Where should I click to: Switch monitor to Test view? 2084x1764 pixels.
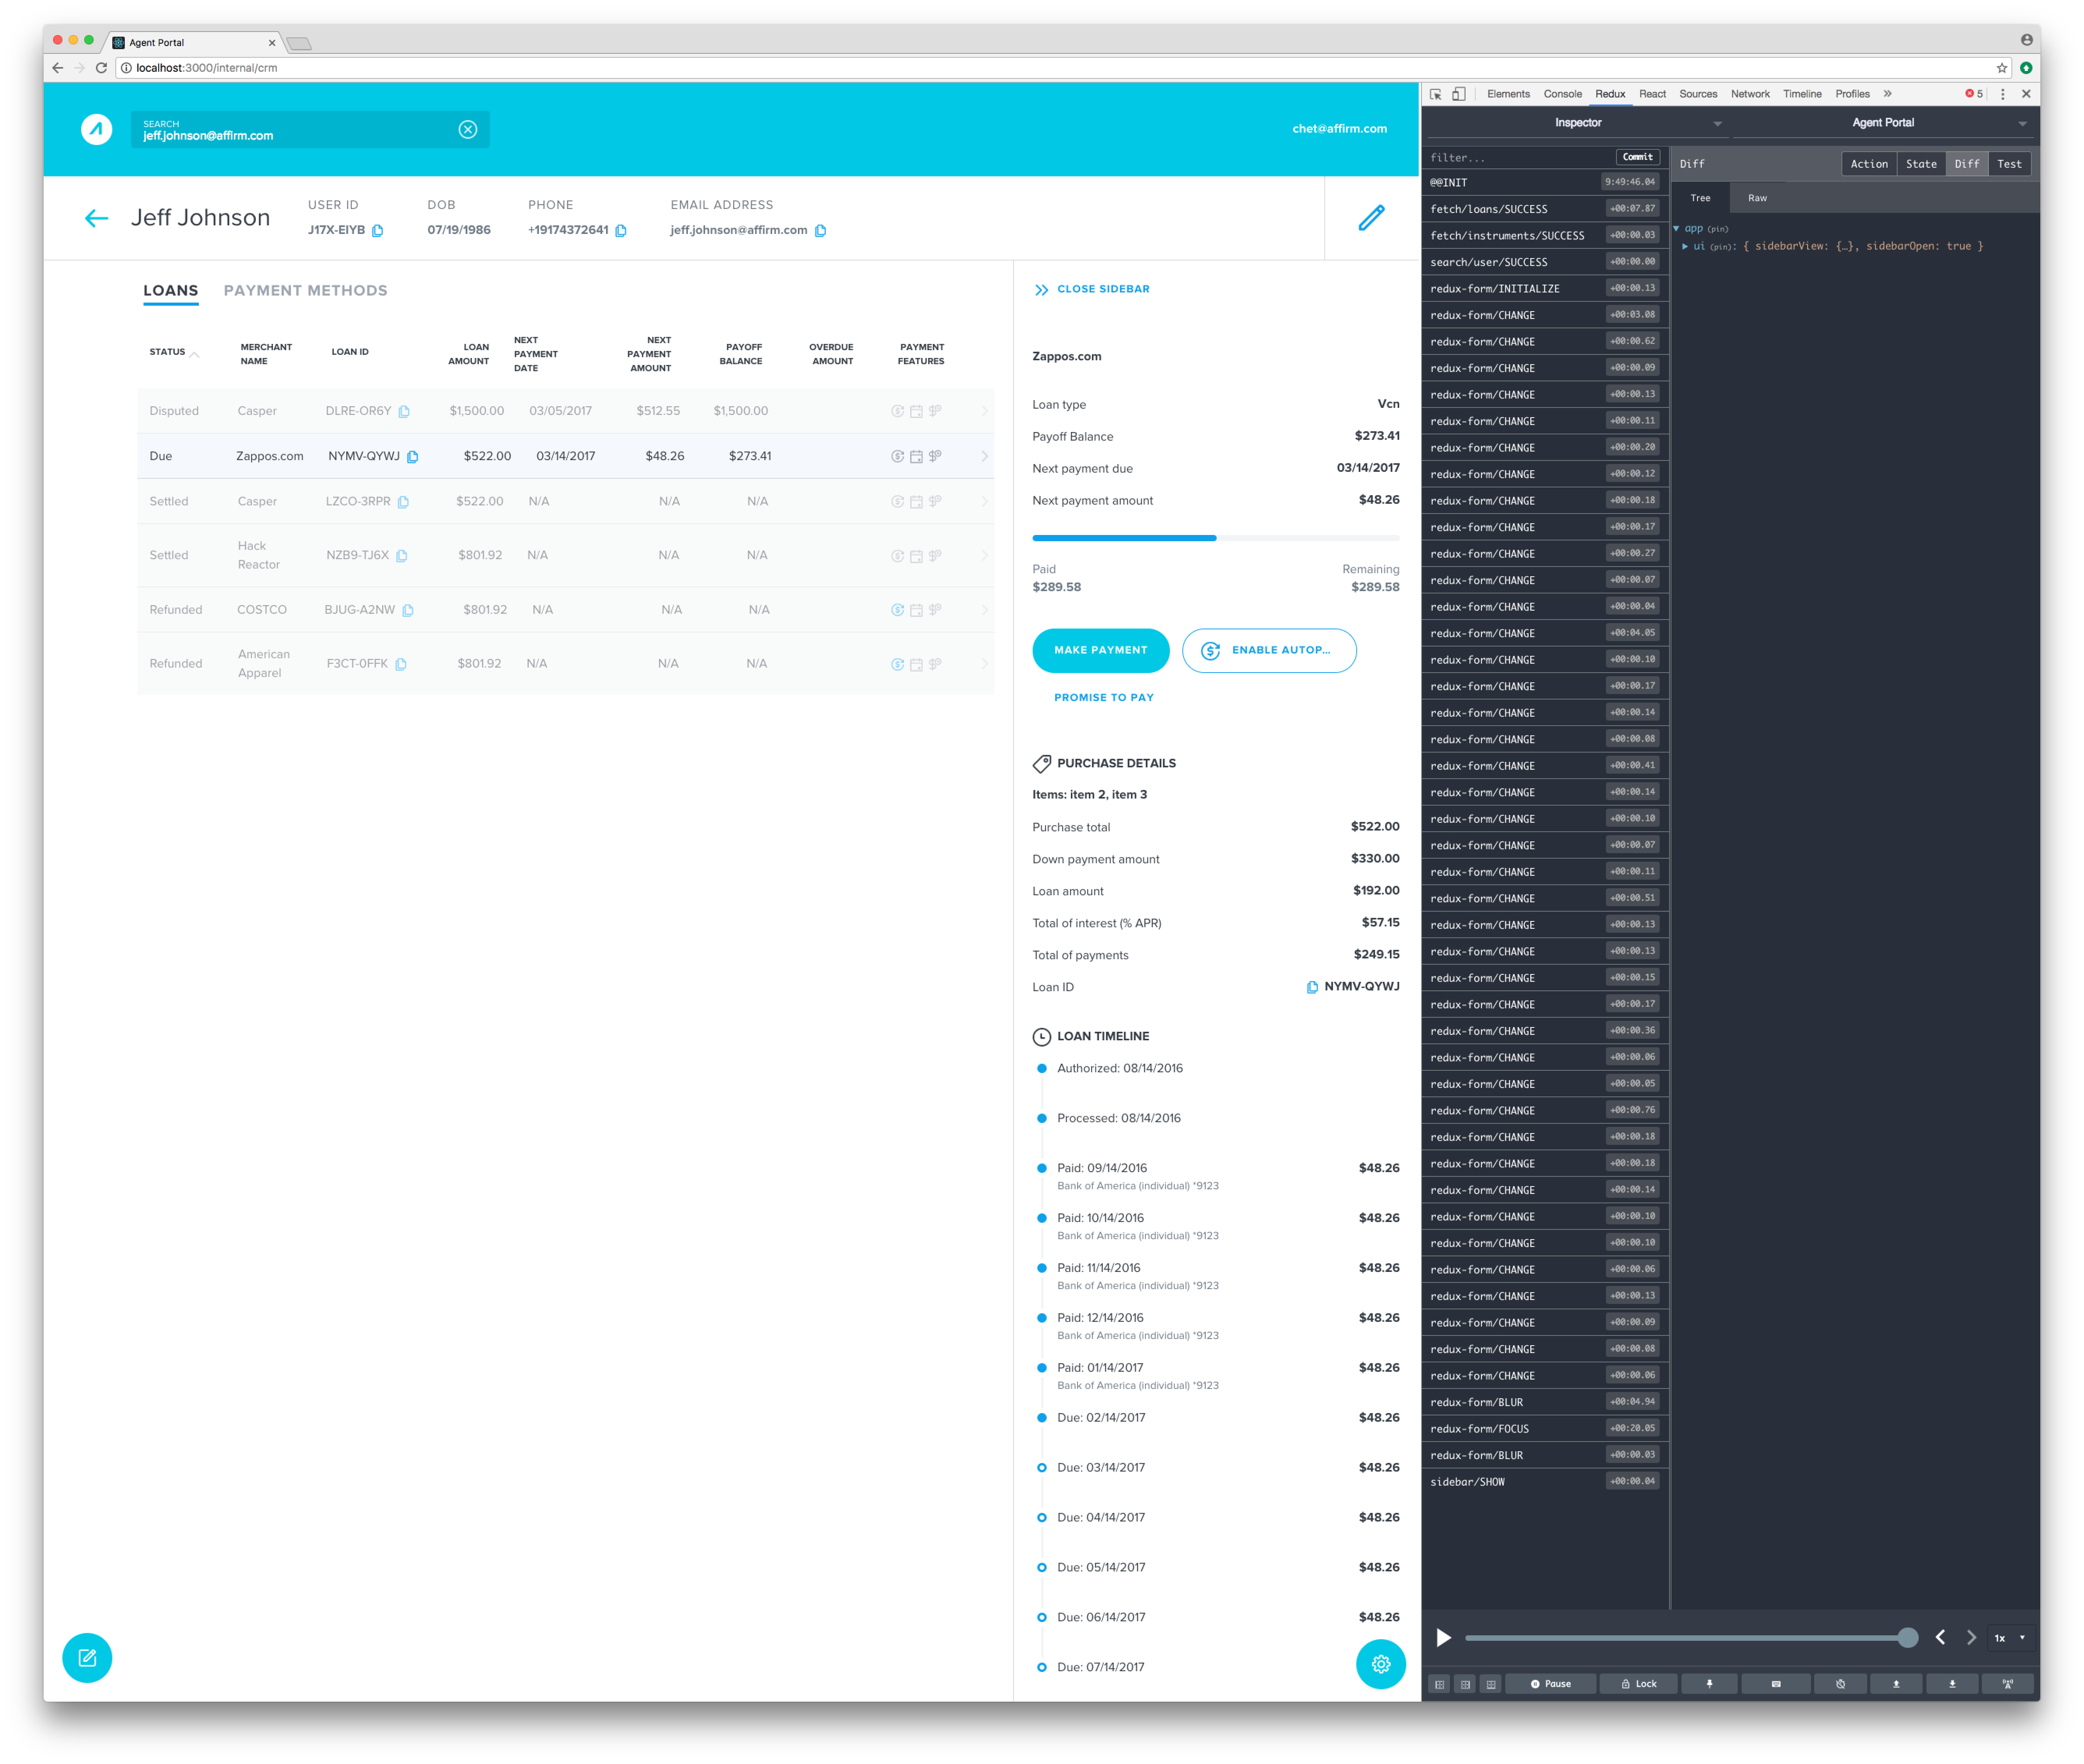coord(2009,164)
